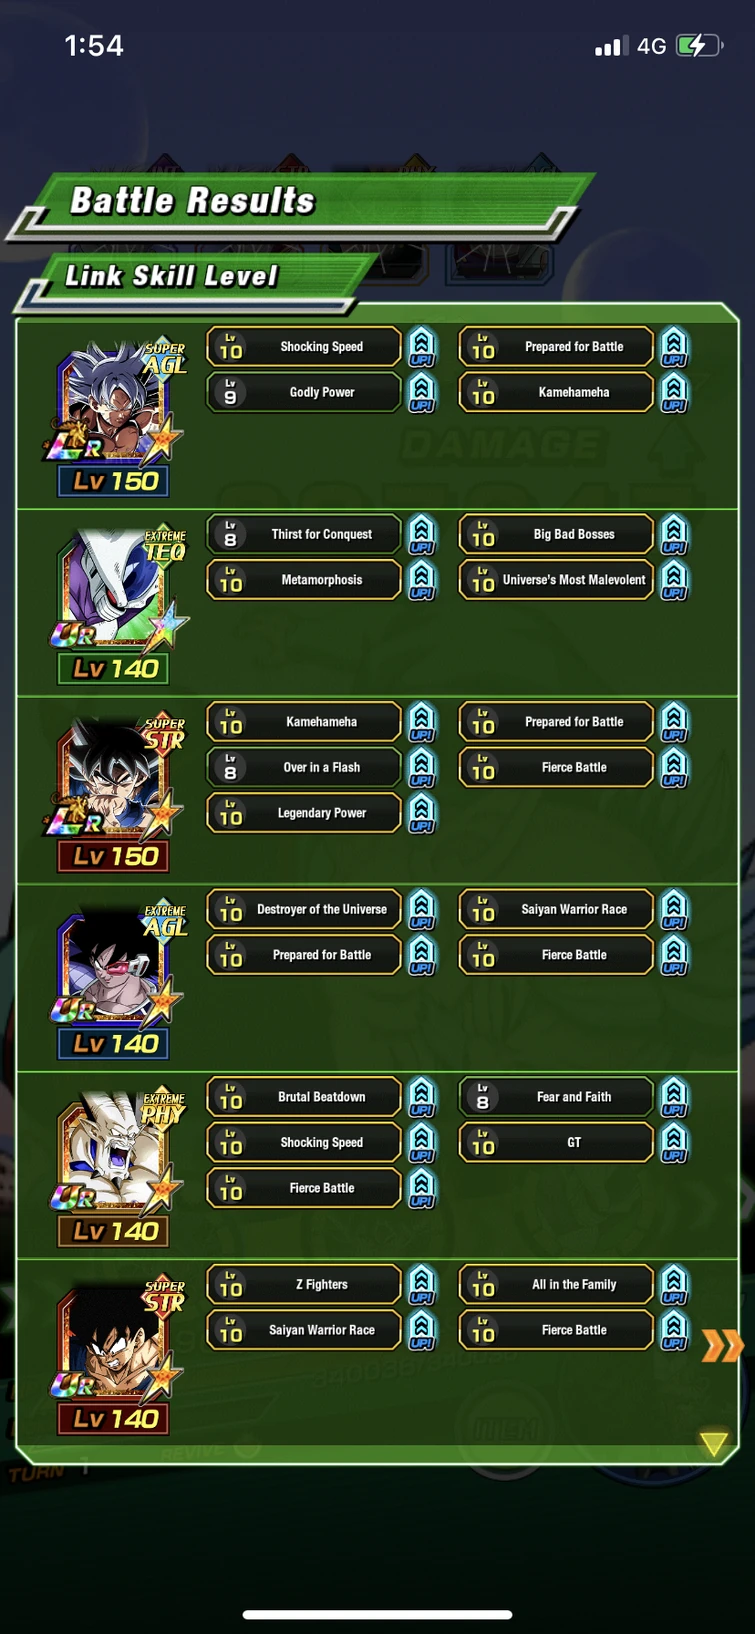The width and height of the screenshot is (755, 1634).
Task: Tap the Z Fighters link skill
Action: coord(304,1285)
